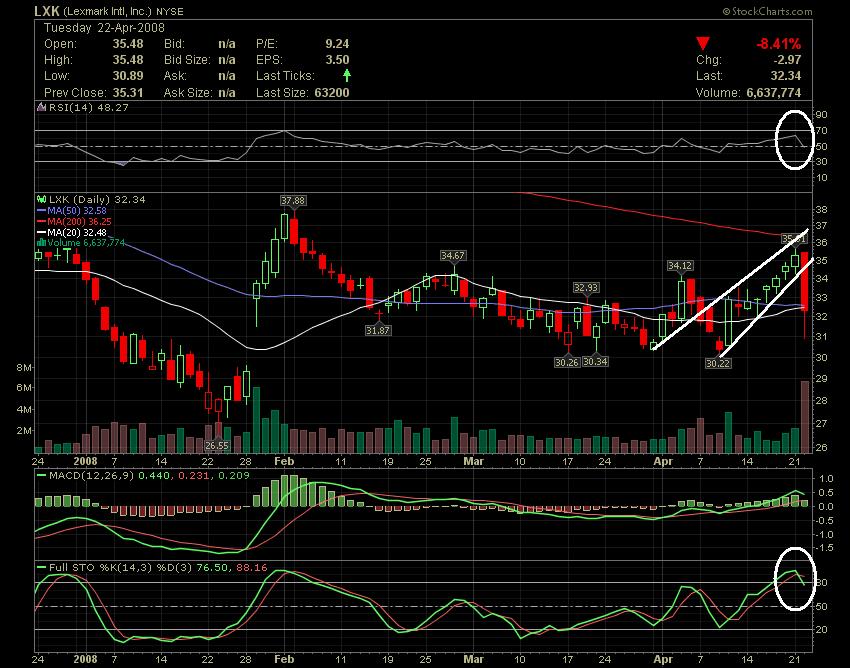850x668 pixels.
Task: Click the blue MA(50) legend color dash
Action: coord(42,210)
